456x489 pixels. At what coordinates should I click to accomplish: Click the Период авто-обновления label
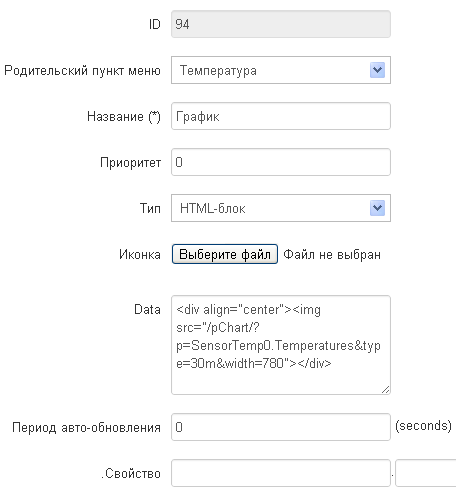(x=86, y=427)
